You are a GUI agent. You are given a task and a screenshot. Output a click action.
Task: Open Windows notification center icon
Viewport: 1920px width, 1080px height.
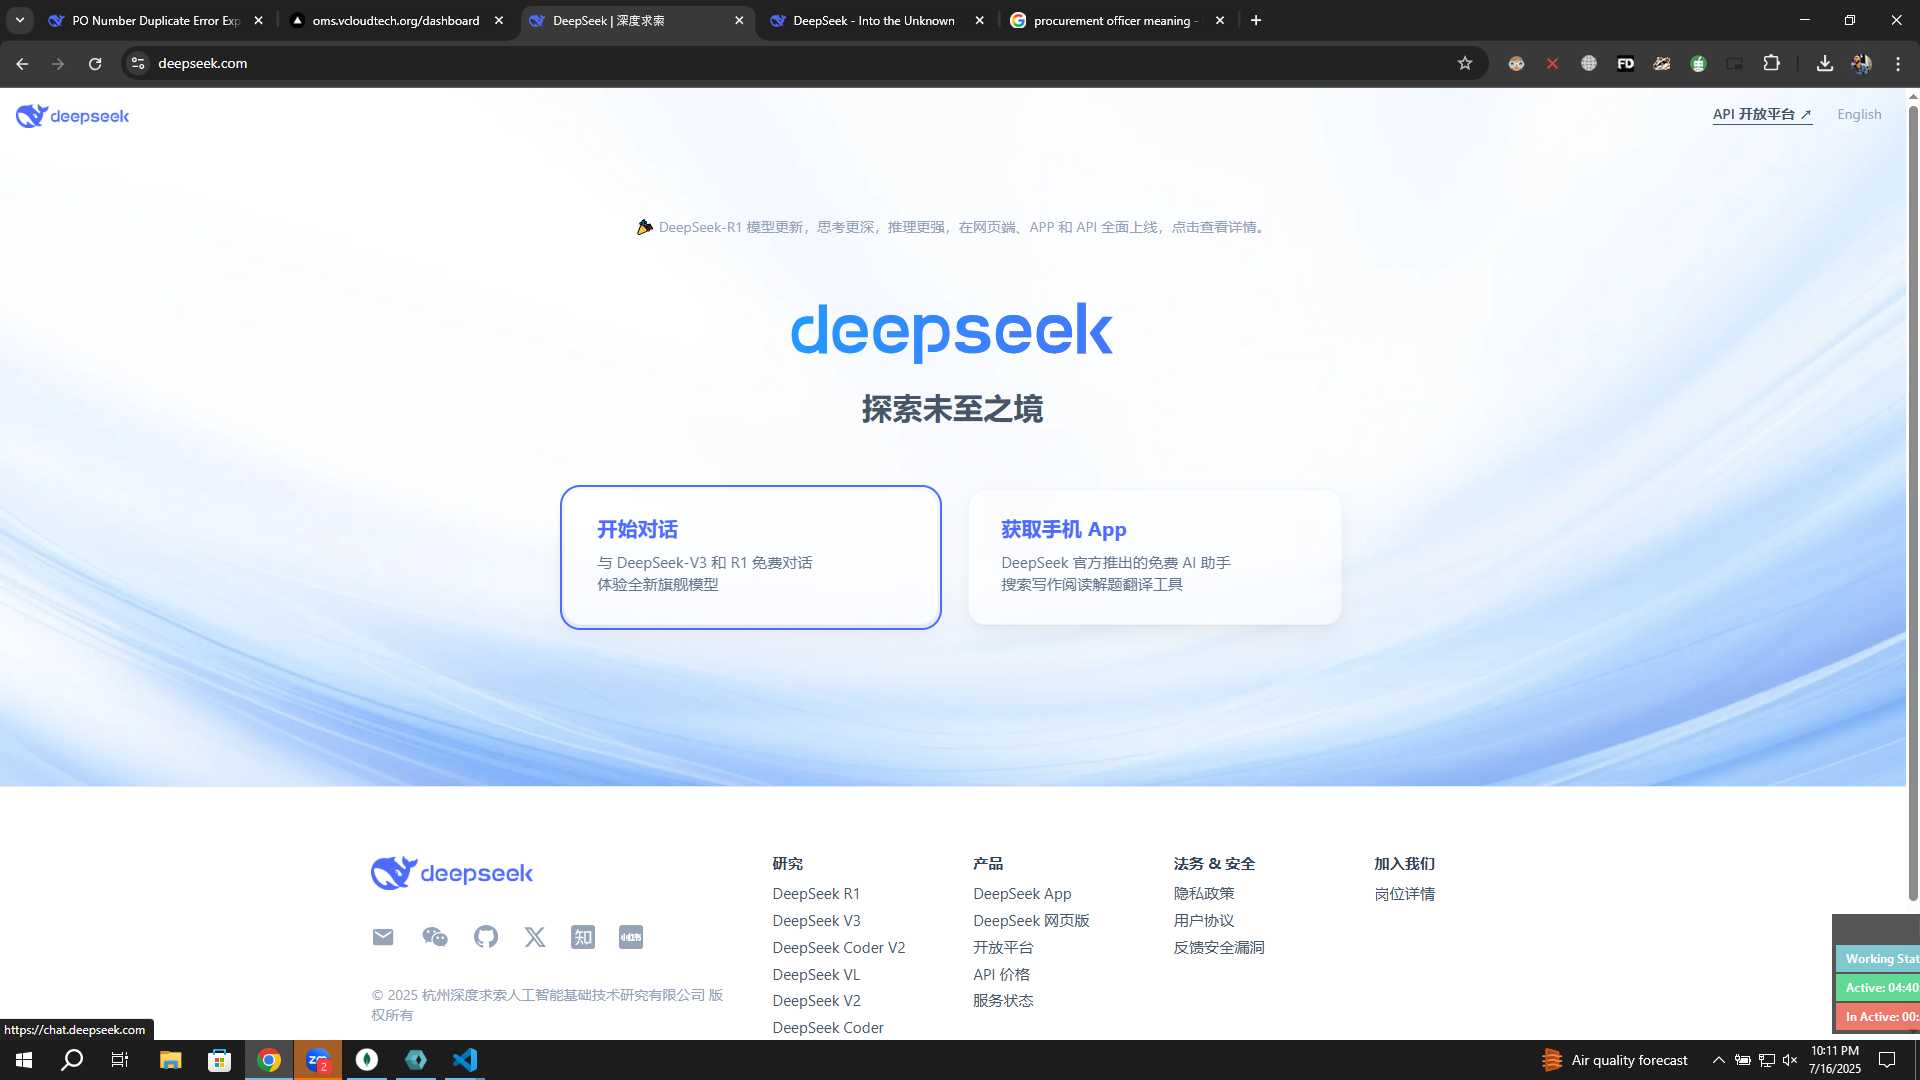click(1887, 1060)
